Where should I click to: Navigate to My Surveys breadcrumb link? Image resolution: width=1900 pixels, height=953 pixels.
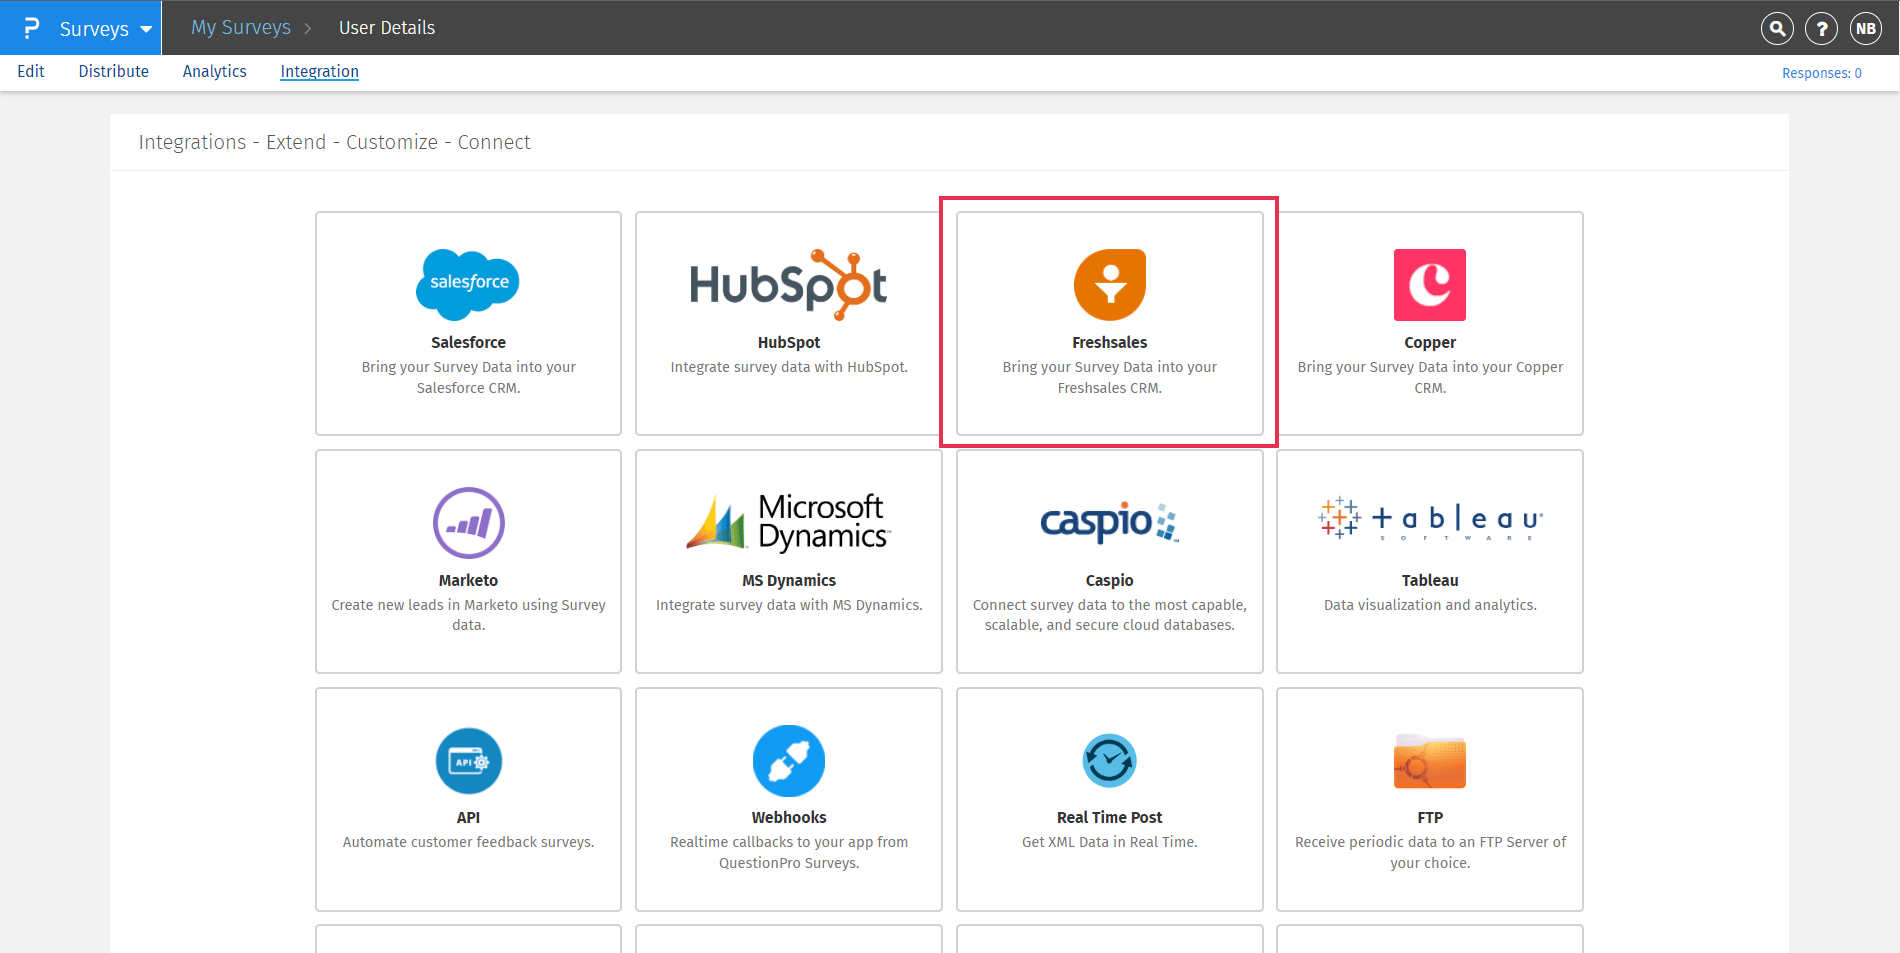click(241, 28)
